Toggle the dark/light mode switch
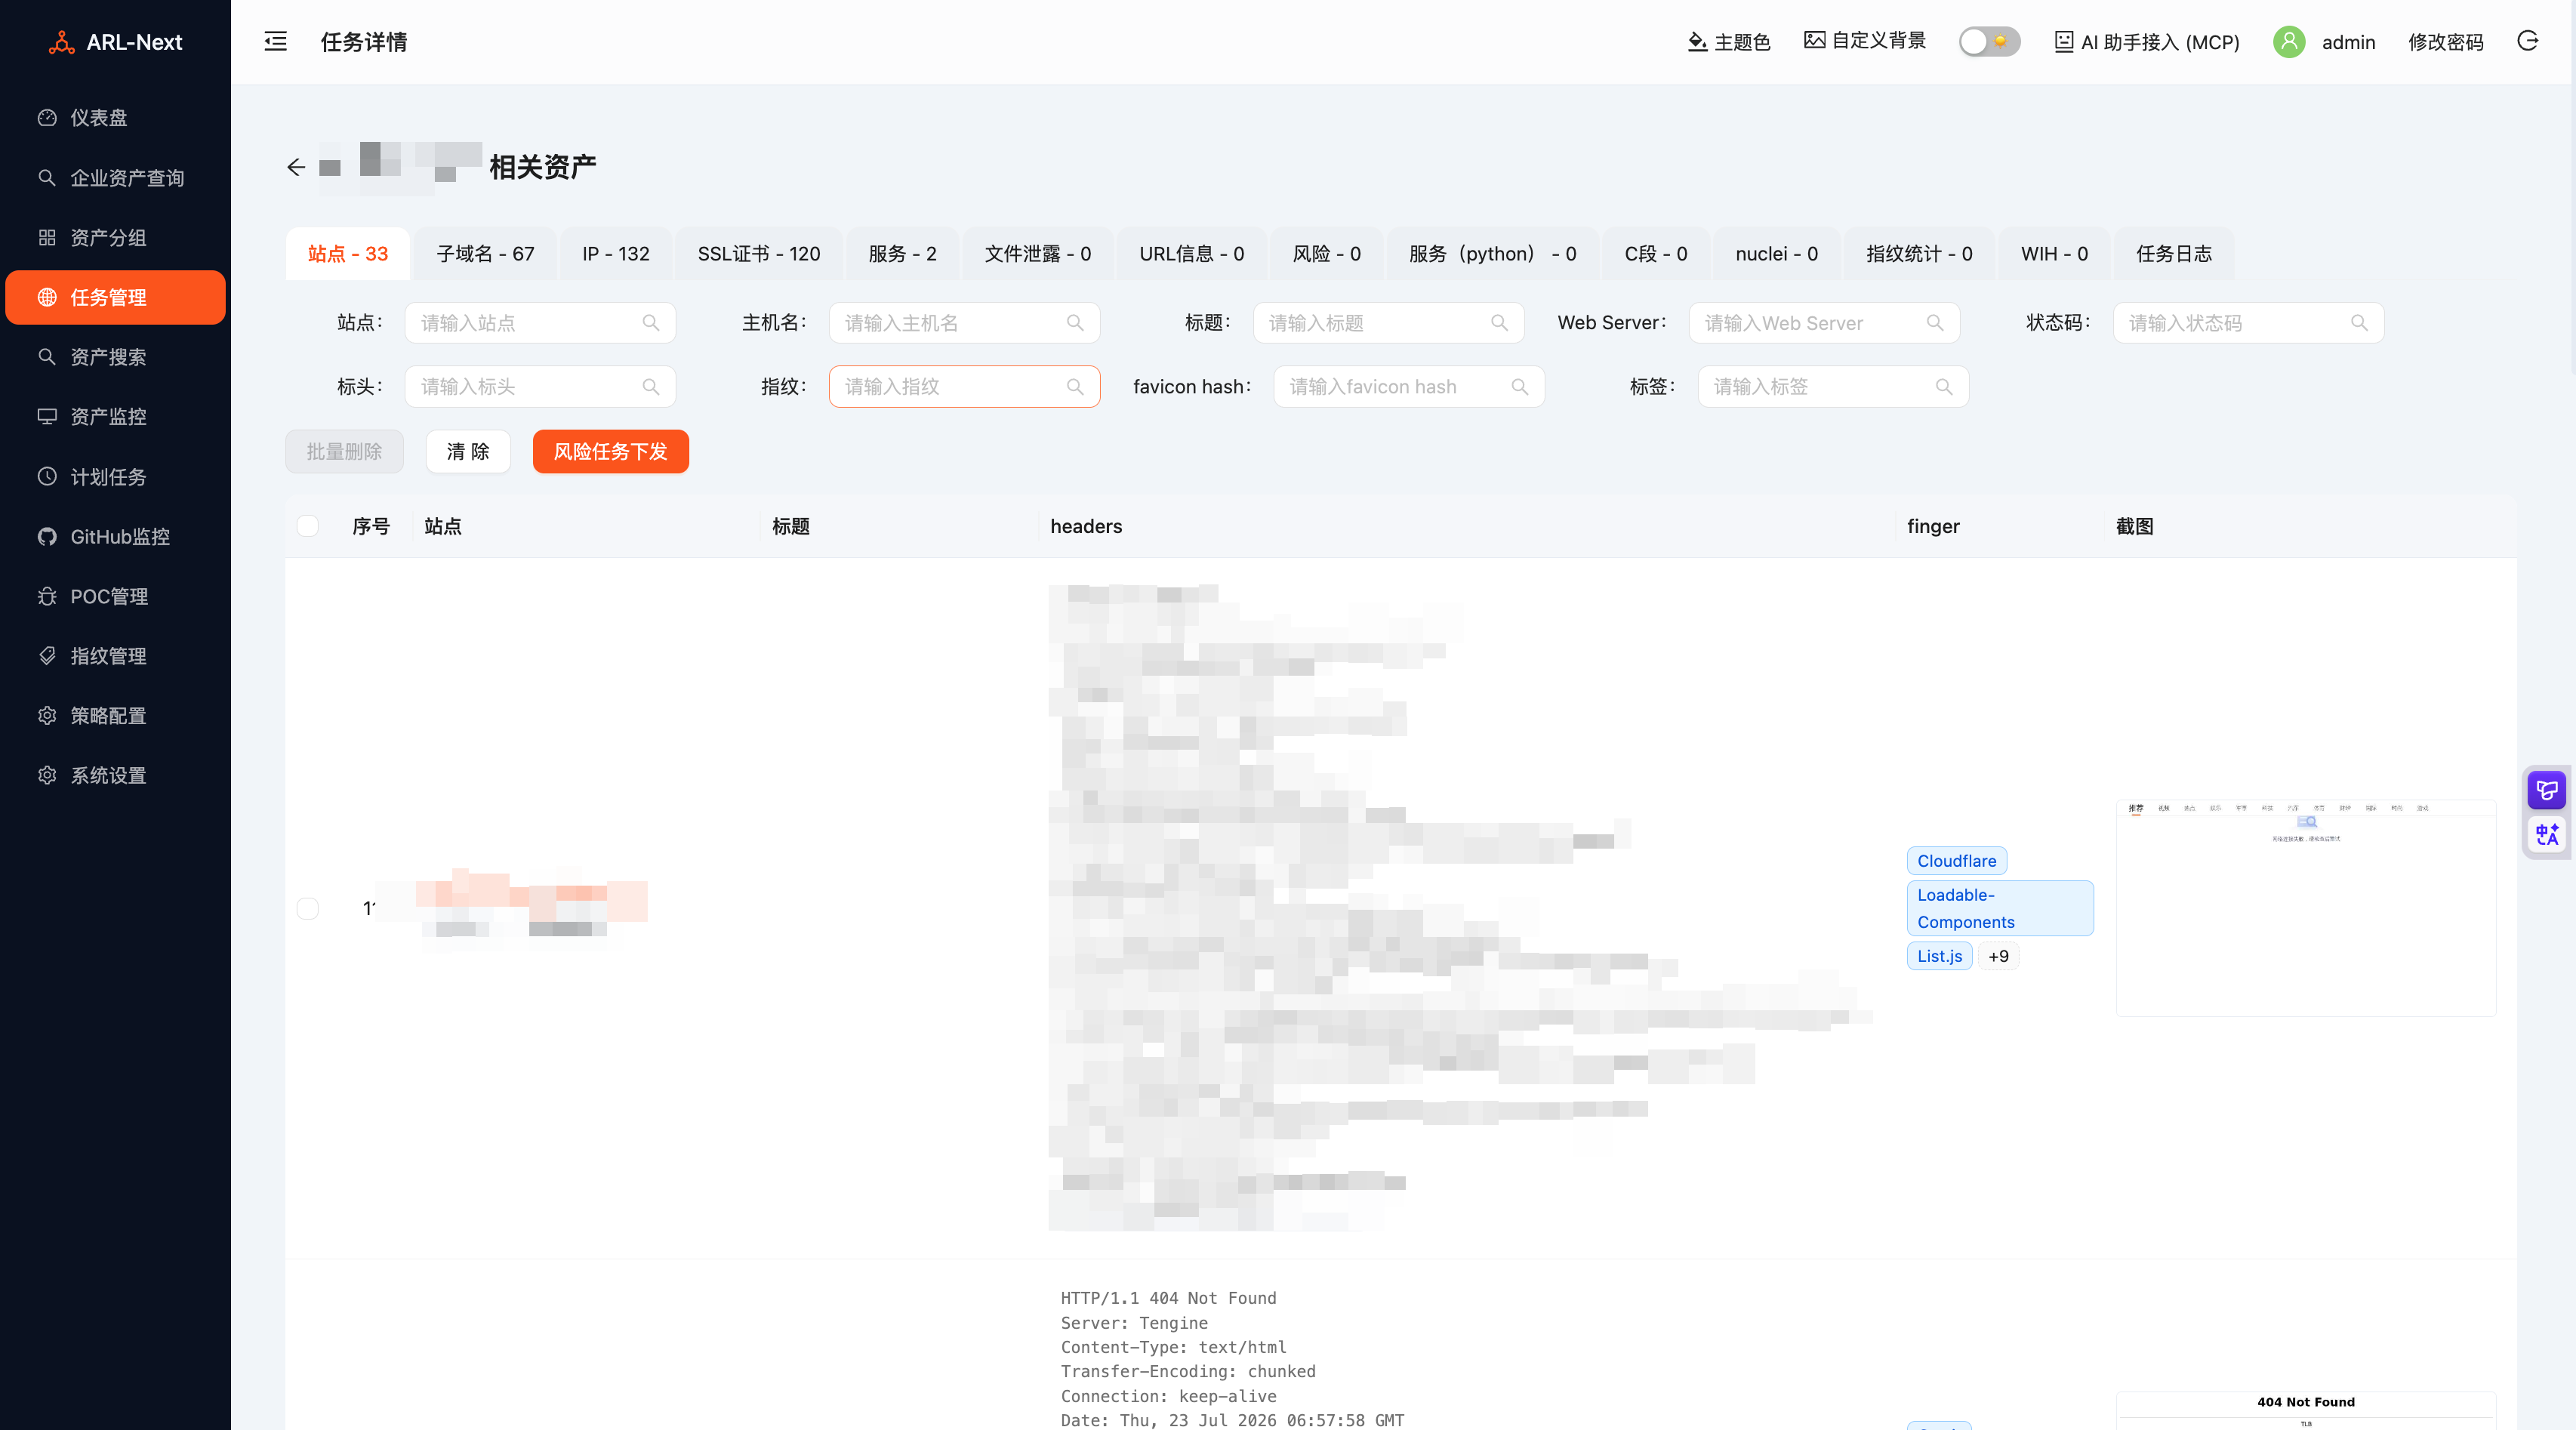2576x1430 pixels. (x=1989, y=41)
